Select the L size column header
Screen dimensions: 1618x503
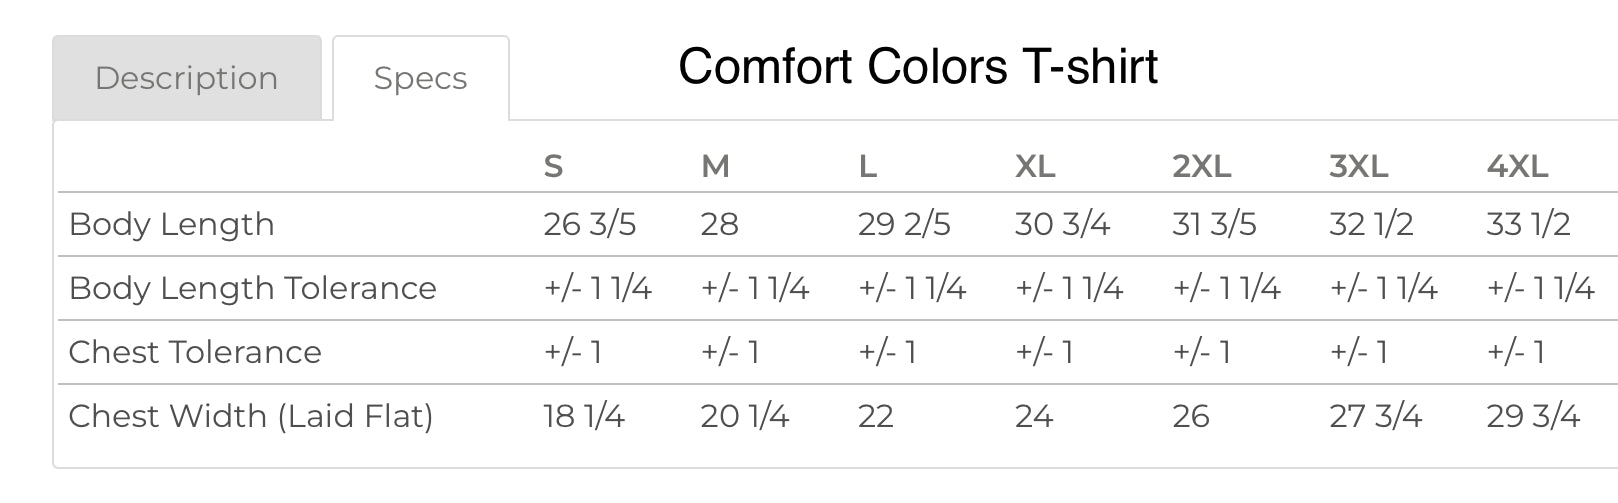pos(868,166)
